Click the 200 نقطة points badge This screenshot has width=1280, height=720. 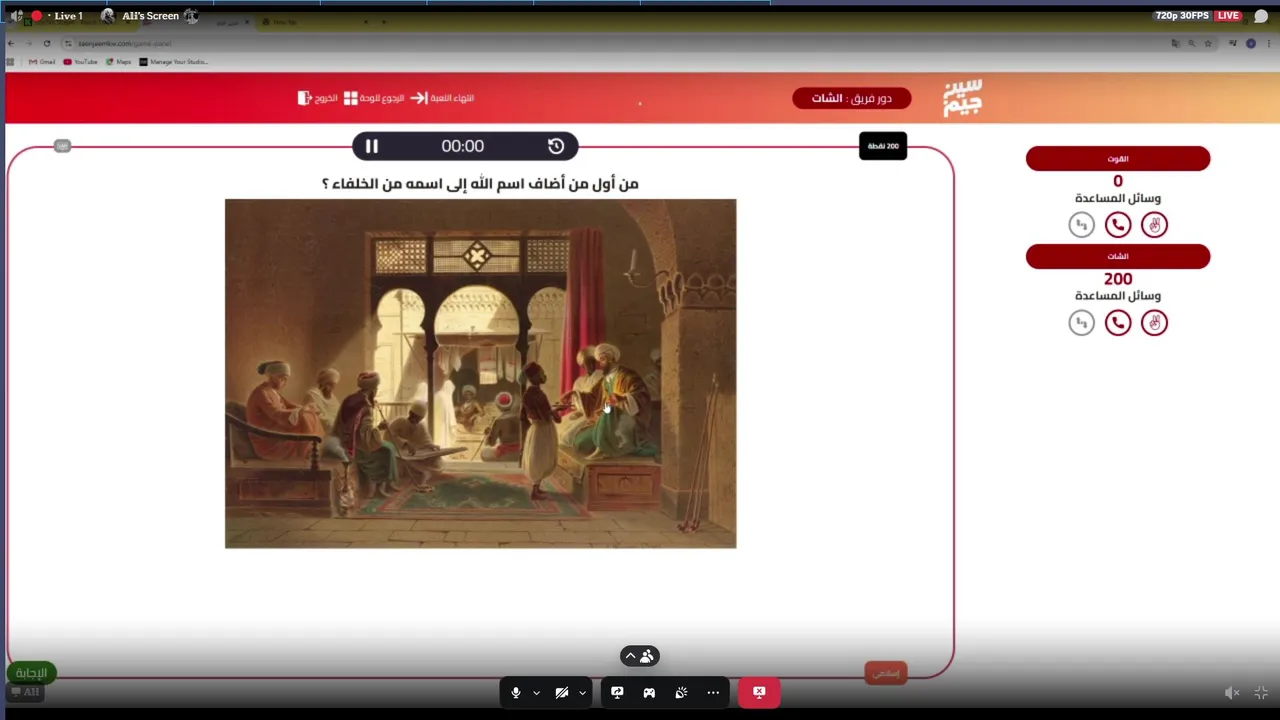tap(883, 146)
